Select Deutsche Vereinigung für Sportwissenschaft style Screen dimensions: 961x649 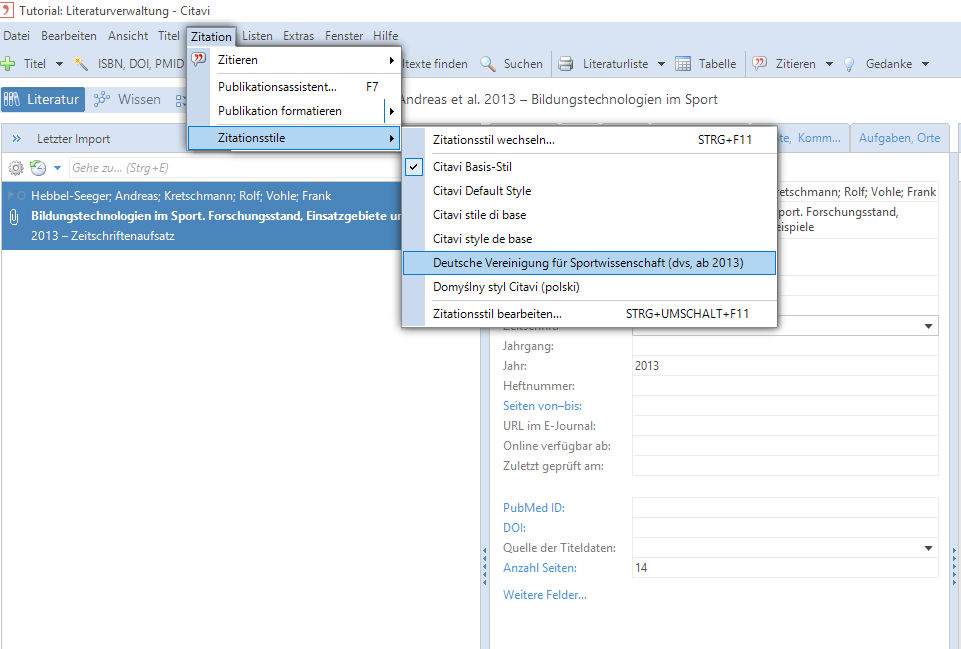(589, 263)
